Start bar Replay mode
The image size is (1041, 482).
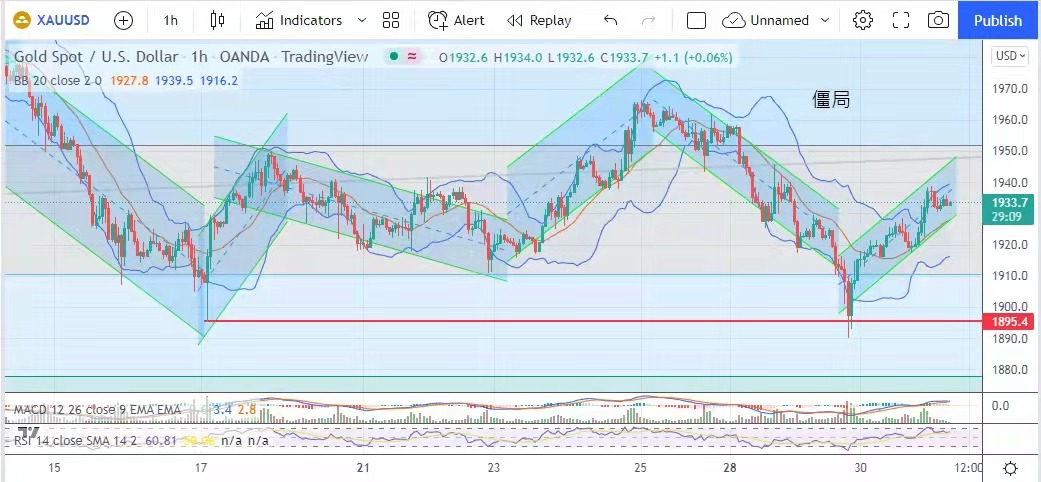539,20
